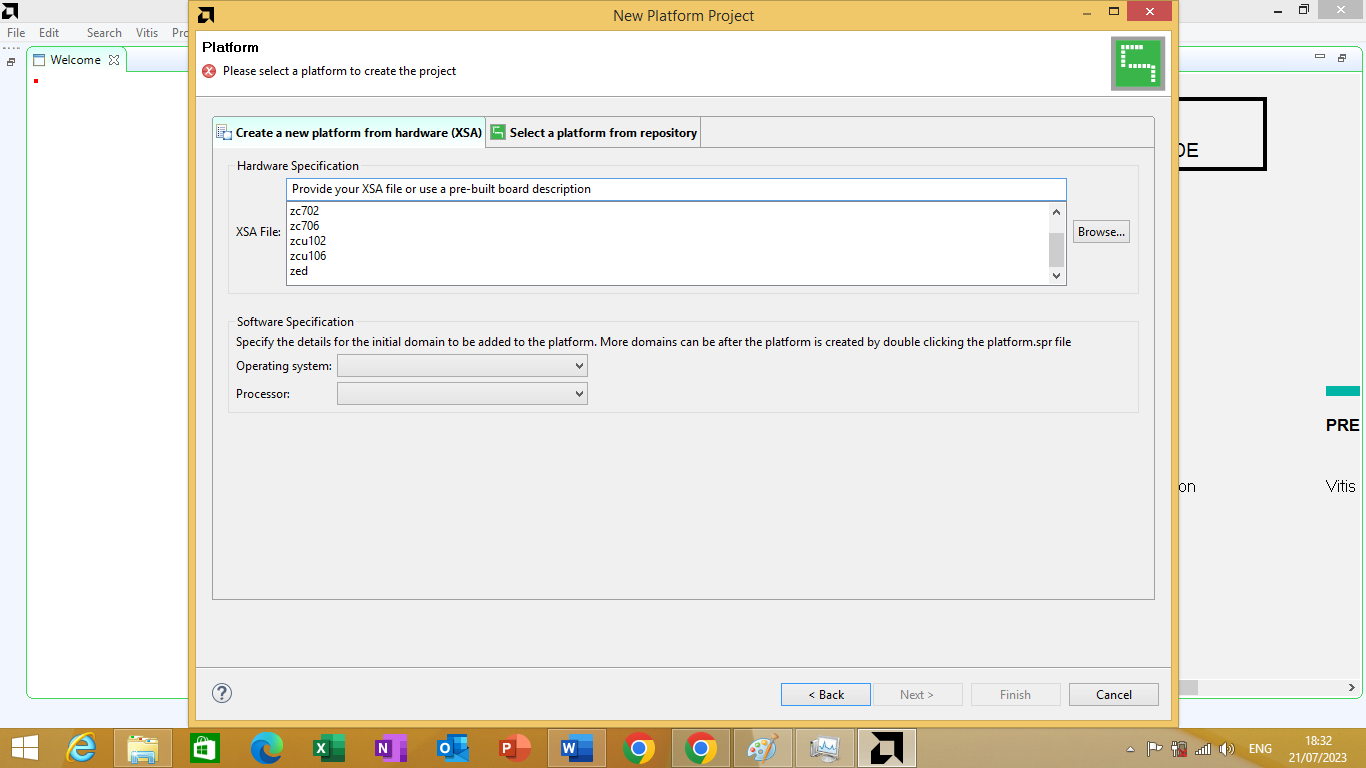
Task: Switch to Create a new platform from hardware tab
Action: (x=349, y=132)
